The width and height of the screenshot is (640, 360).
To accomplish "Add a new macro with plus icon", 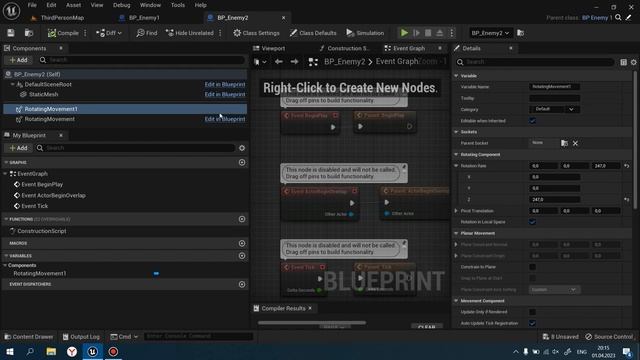I will (x=242, y=243).
